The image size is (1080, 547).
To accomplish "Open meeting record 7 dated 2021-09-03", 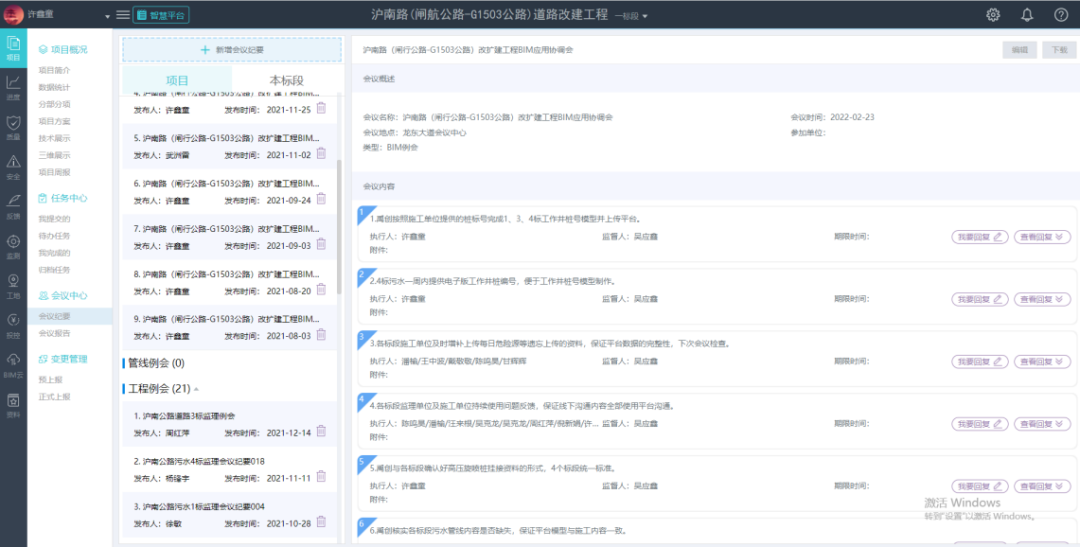I will click(x=229, y=237).
